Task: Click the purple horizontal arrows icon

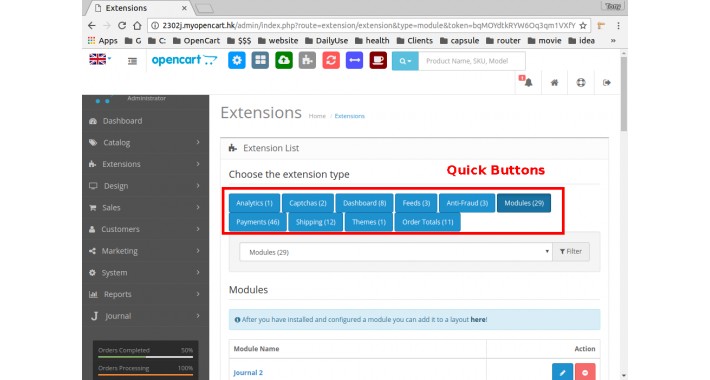Action: pyautogui.click(x=354, y=60)
